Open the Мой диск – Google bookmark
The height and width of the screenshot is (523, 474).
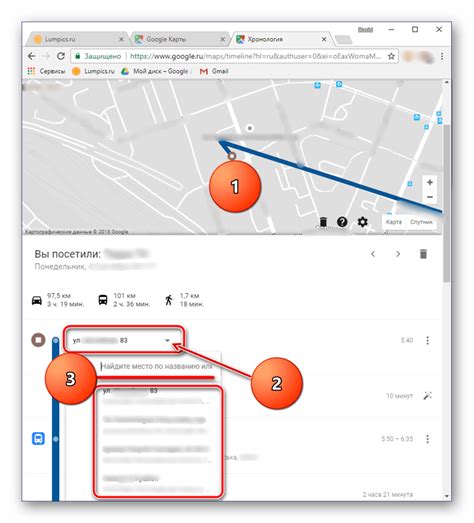pyautogui.click(x=156, y=71)
